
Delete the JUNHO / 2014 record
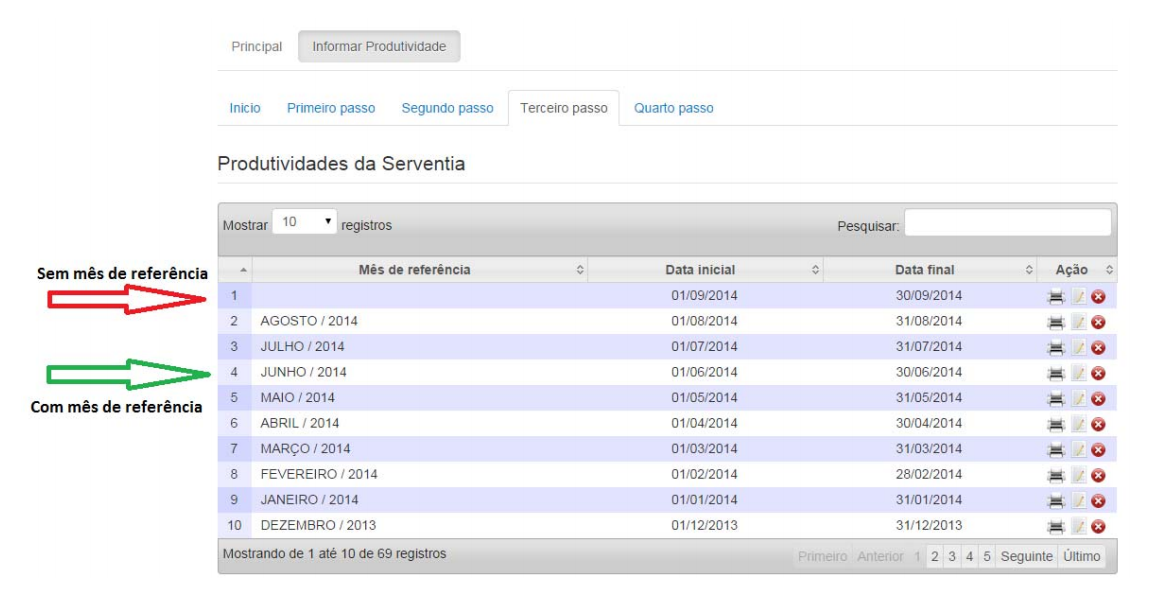[1098, 373]
